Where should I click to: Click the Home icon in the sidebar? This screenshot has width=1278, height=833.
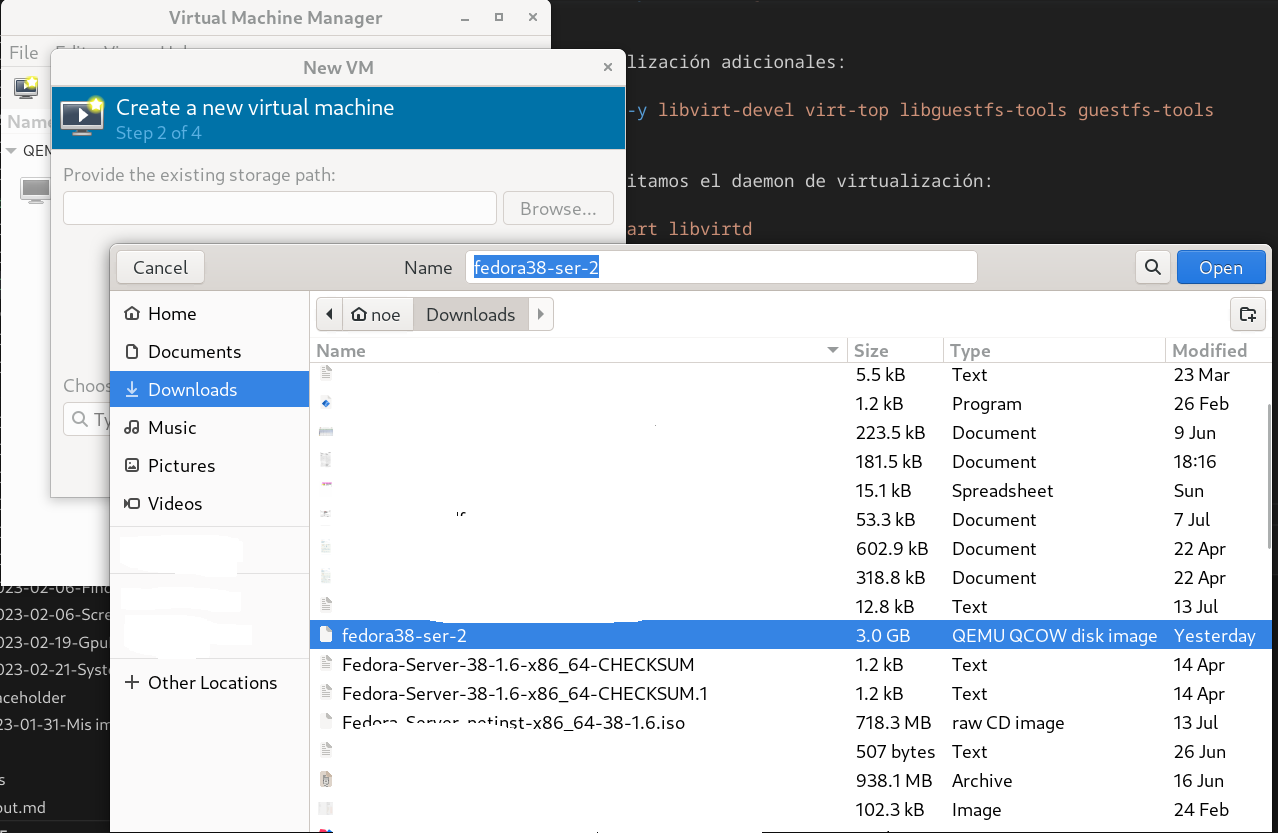click(132, 314)
